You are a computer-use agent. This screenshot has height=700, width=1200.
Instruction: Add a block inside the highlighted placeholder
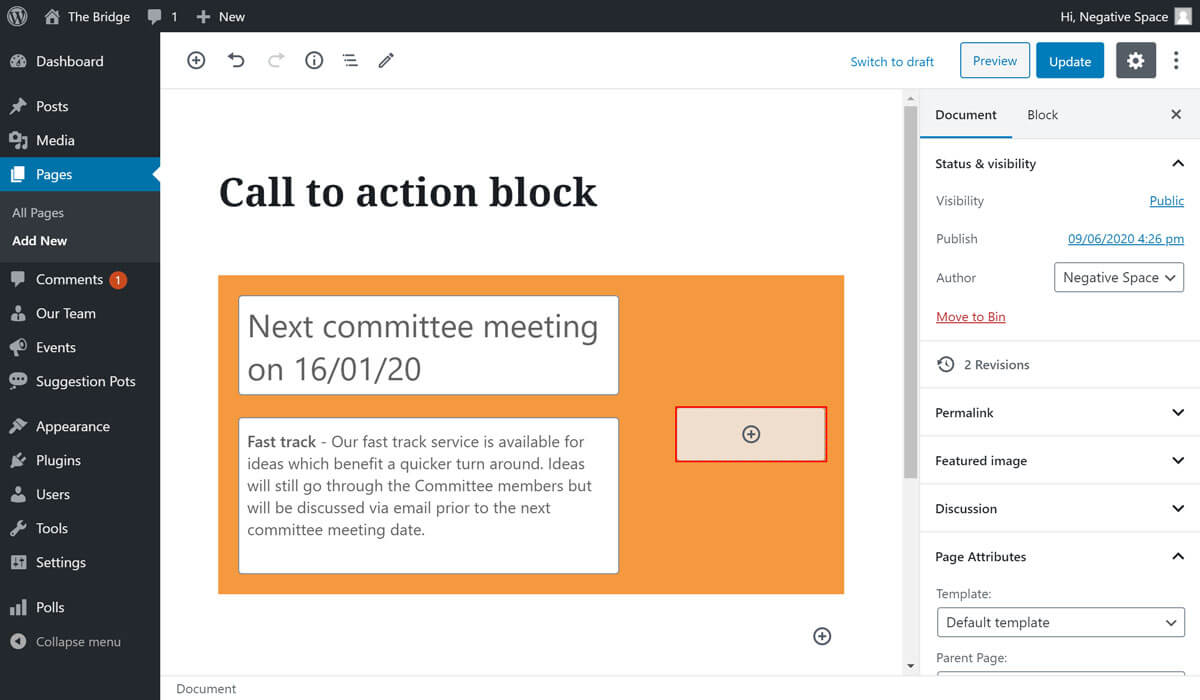[751, 434]
